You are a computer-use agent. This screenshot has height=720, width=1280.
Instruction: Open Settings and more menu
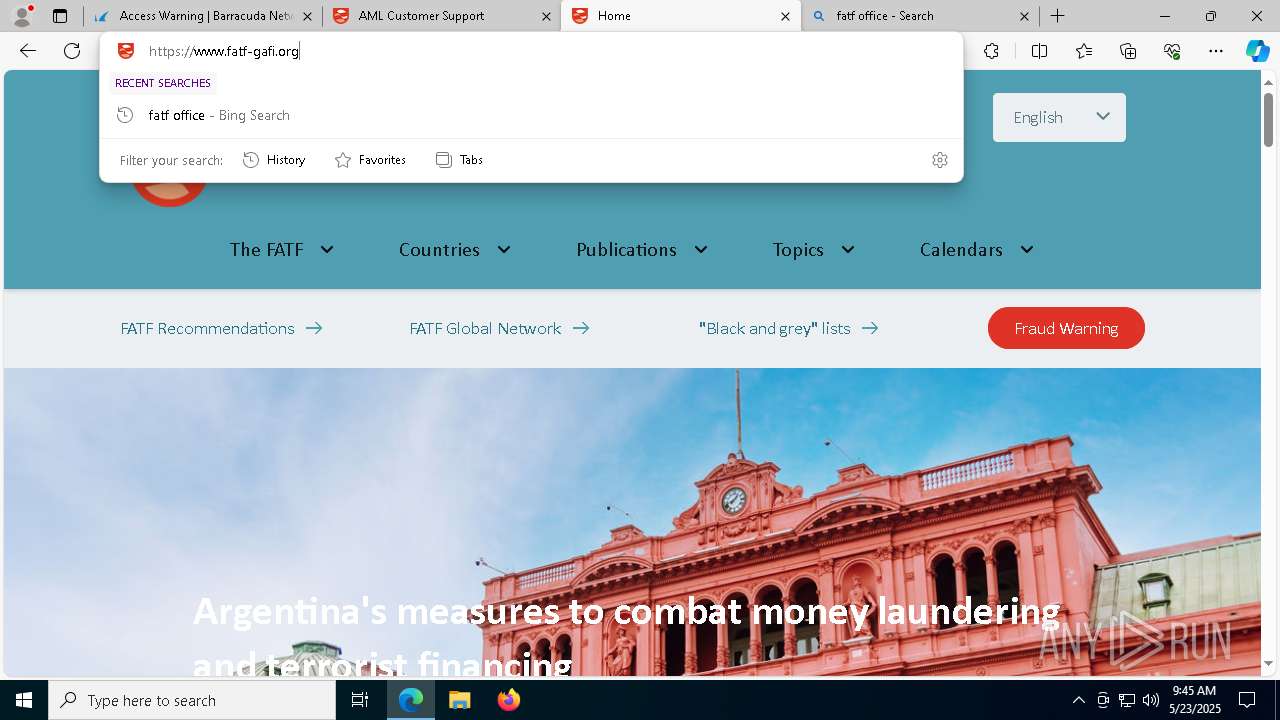(1216, 51)
